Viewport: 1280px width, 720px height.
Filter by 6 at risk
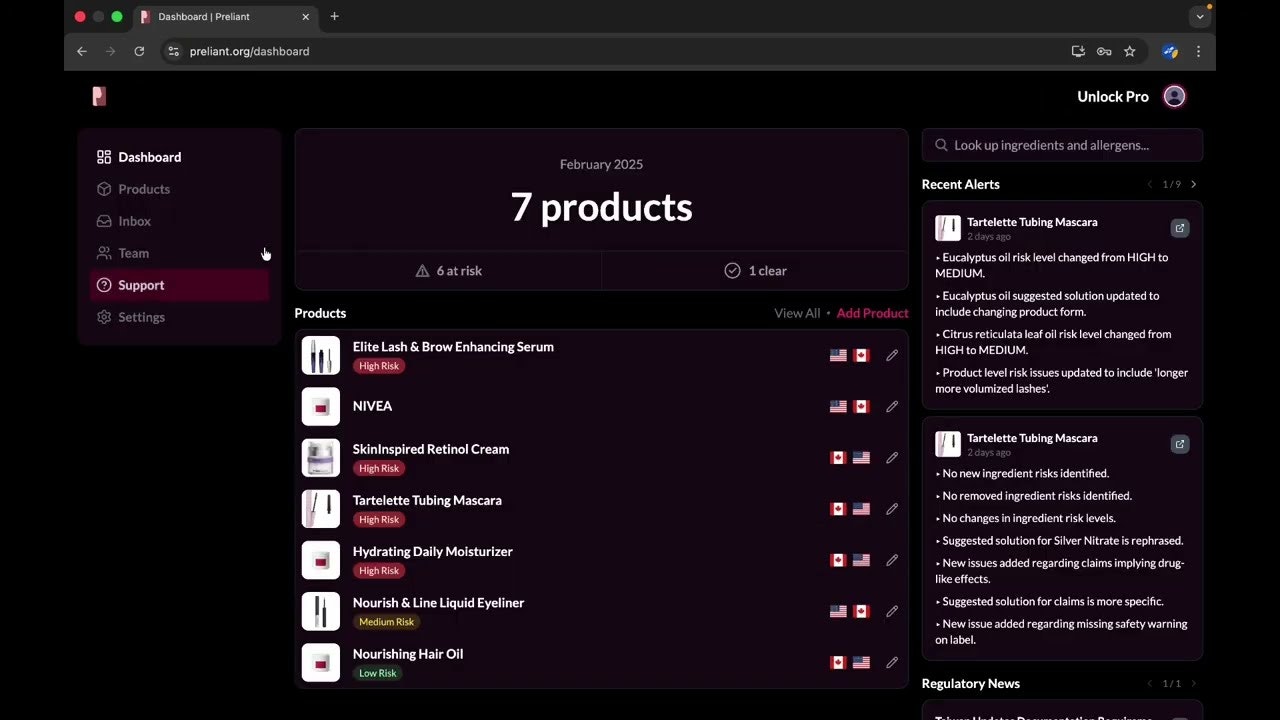(448, 271)
